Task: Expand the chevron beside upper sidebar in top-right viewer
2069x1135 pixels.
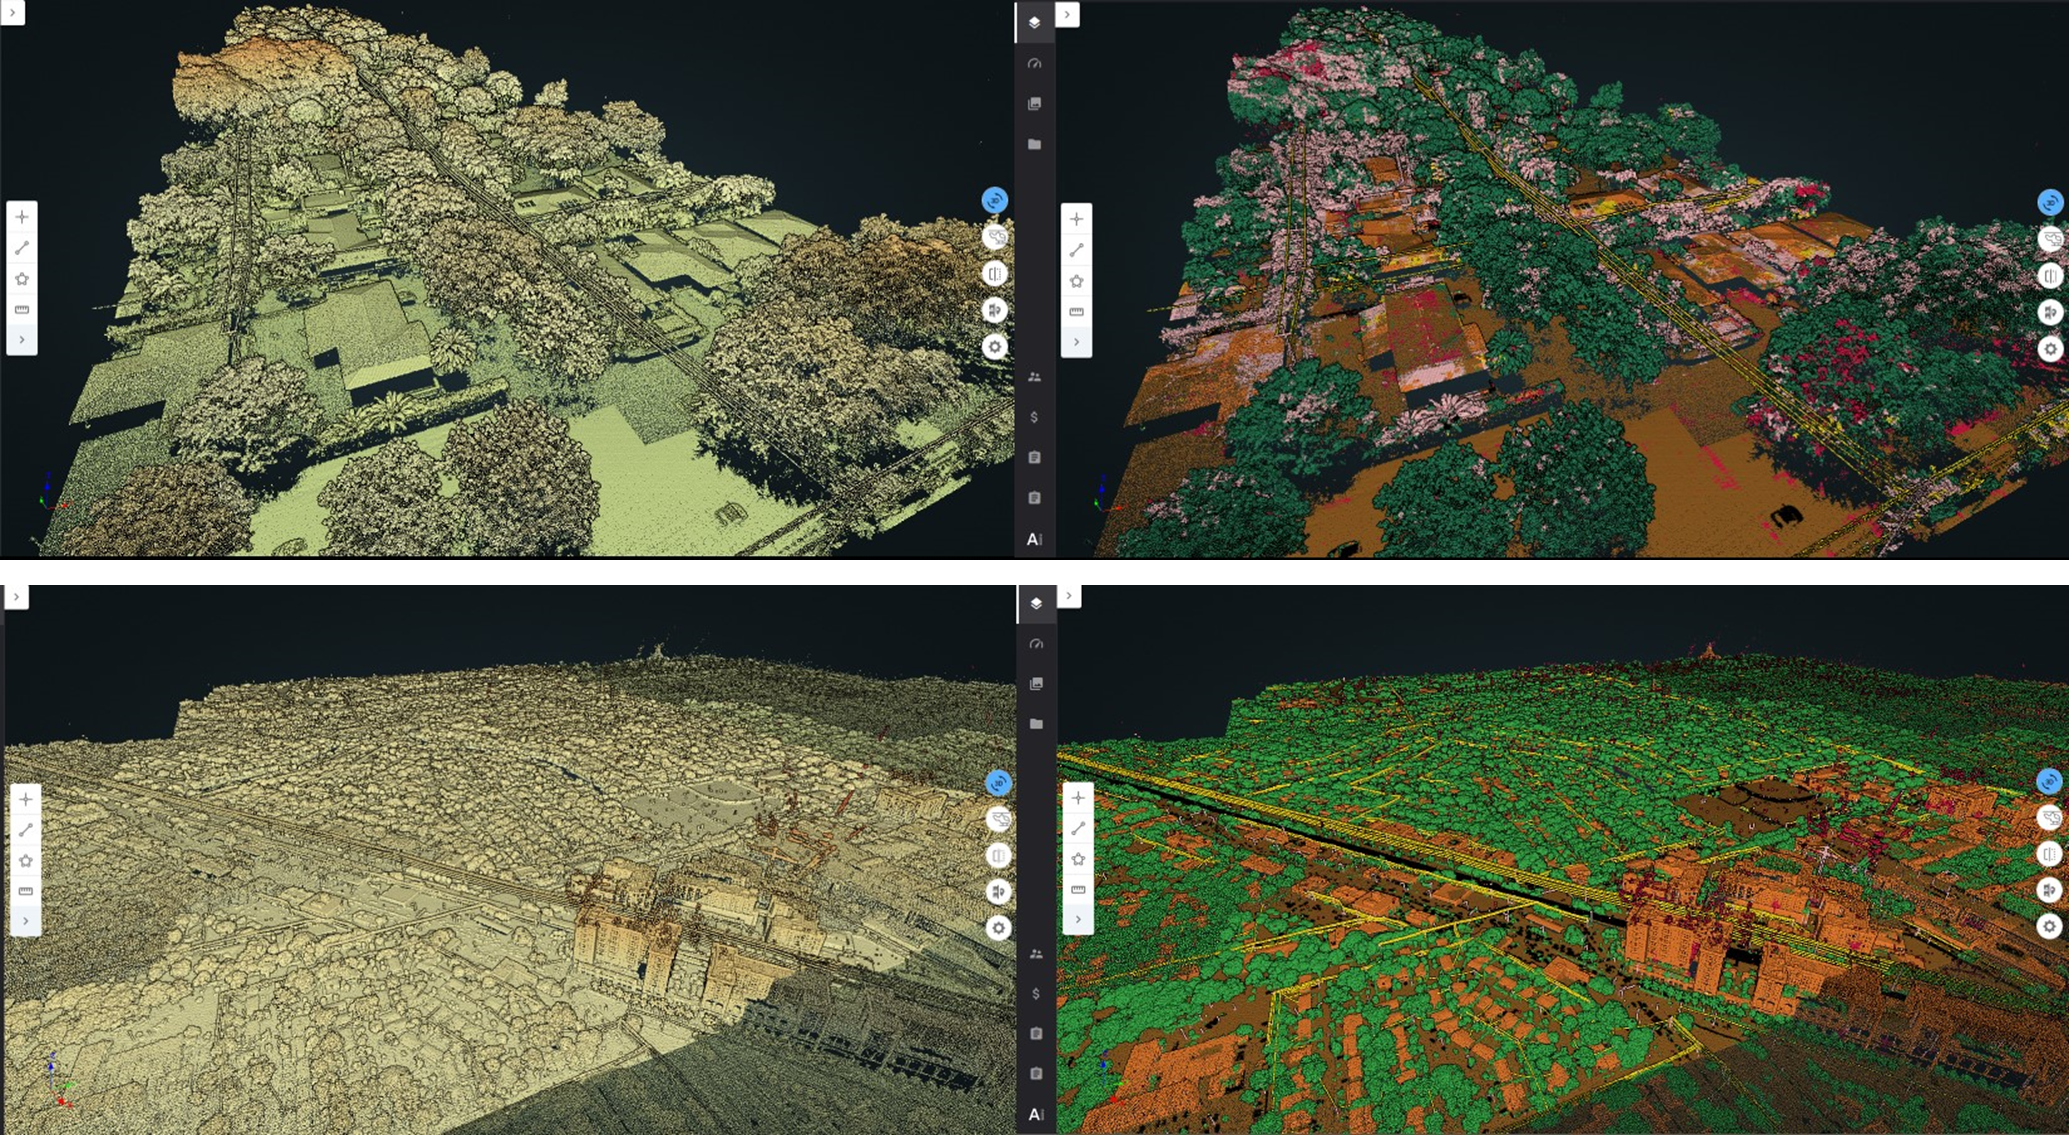Action: pos(1067,15)
